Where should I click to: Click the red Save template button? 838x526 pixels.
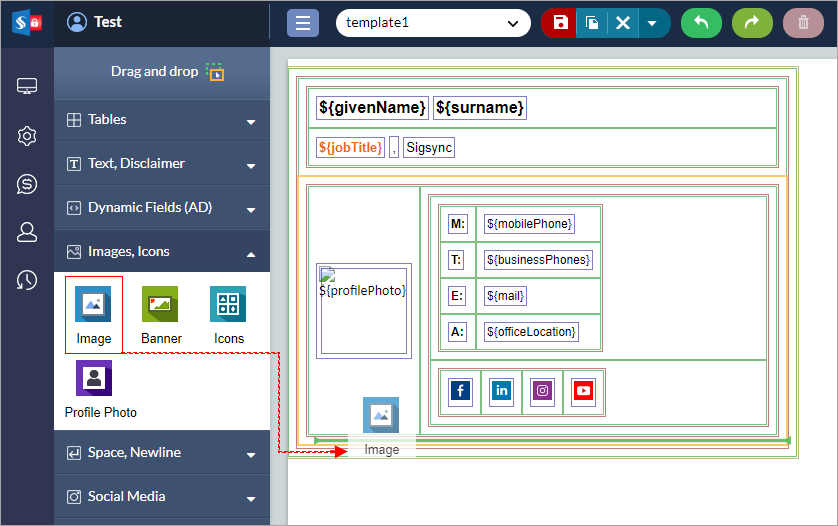559,22
